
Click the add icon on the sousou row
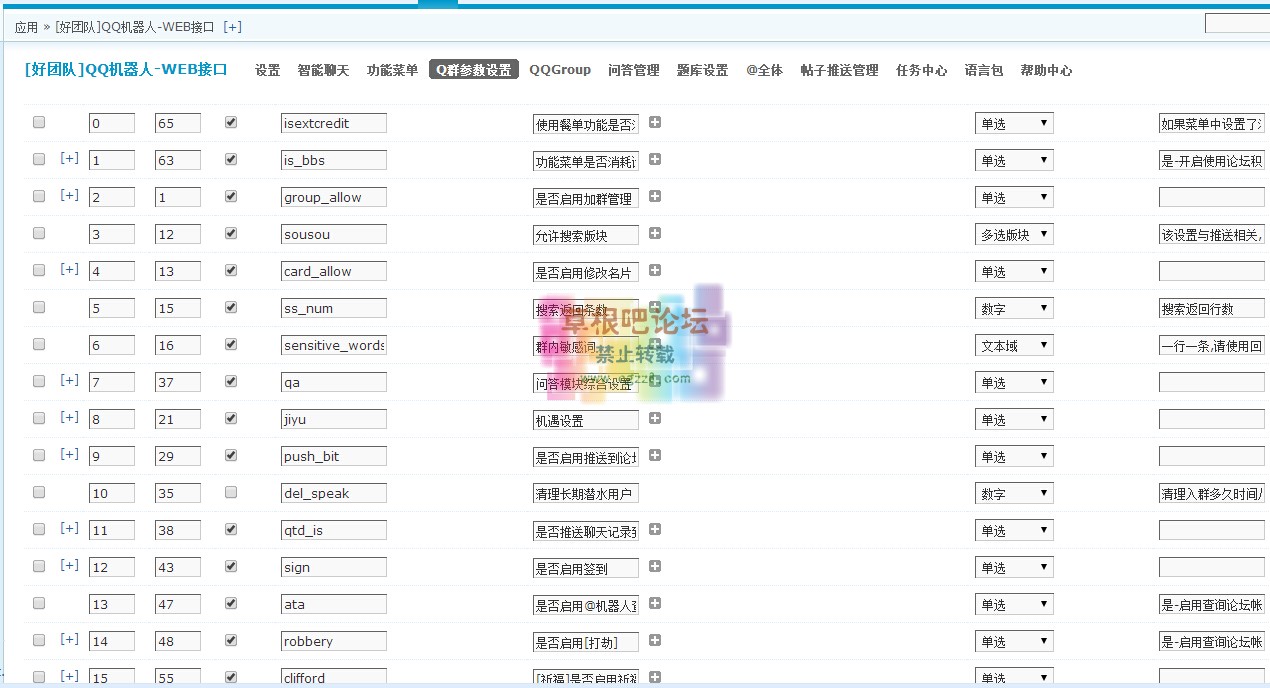coord(654,234)
